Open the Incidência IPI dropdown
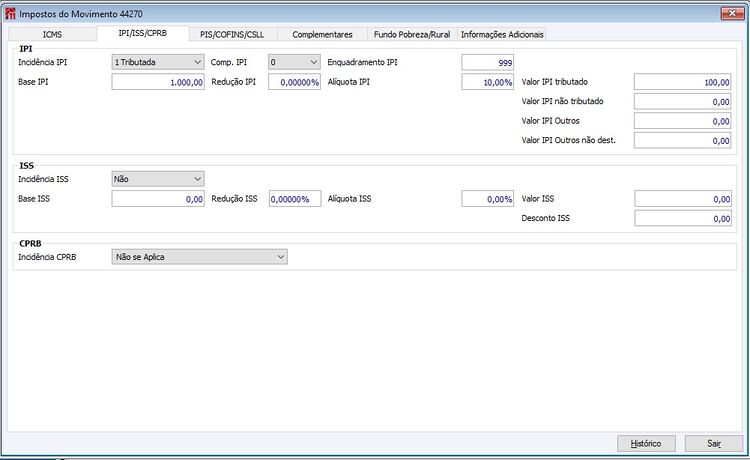The image size is (750, 460). point(158,62)
